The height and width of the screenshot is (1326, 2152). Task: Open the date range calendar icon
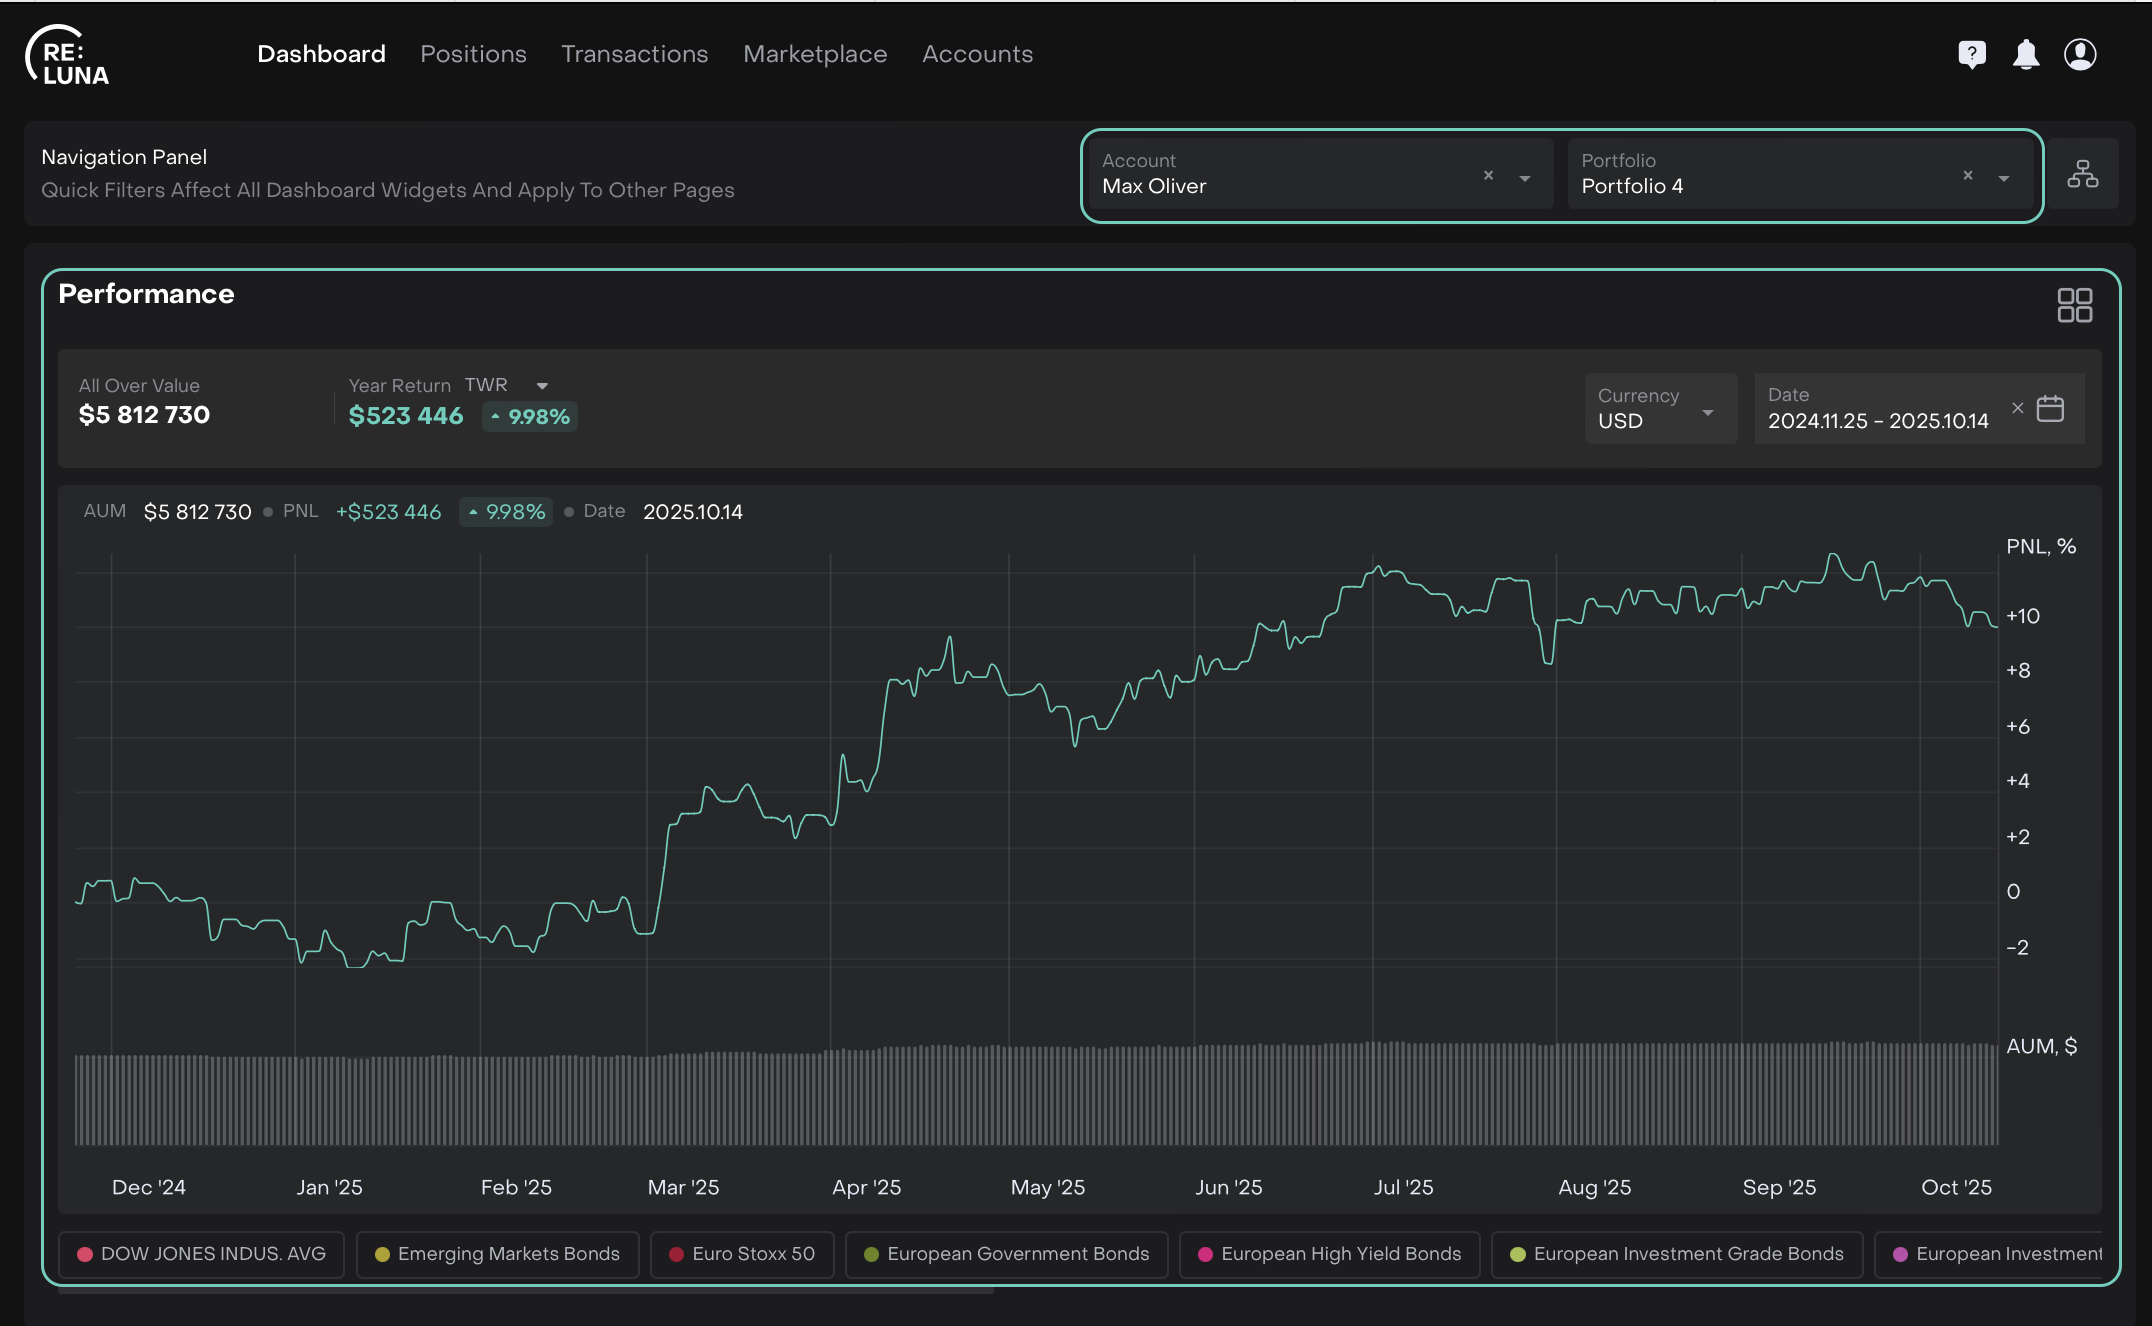tap(2051, 408)
